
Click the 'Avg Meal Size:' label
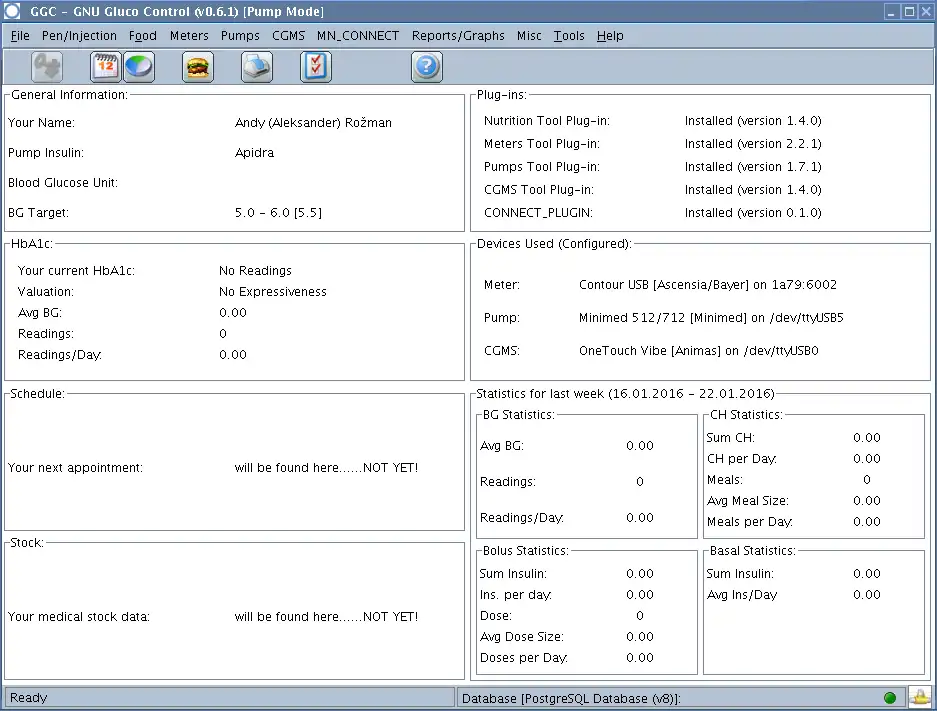point(748,501)
